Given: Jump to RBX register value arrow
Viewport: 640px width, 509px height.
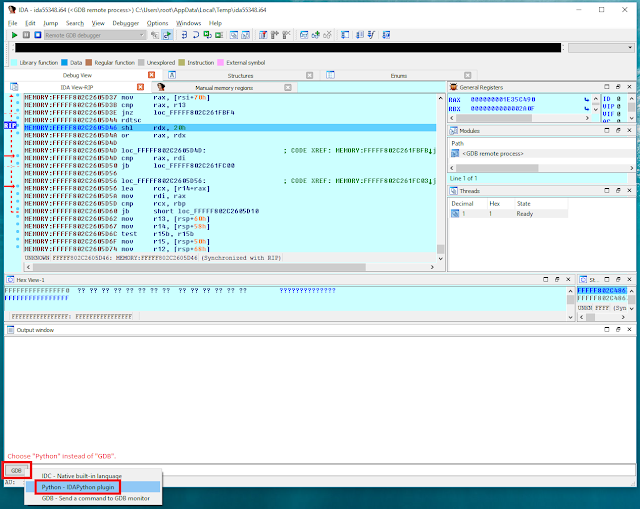Looking at the screenshot, I should click(x=587, y=109).
